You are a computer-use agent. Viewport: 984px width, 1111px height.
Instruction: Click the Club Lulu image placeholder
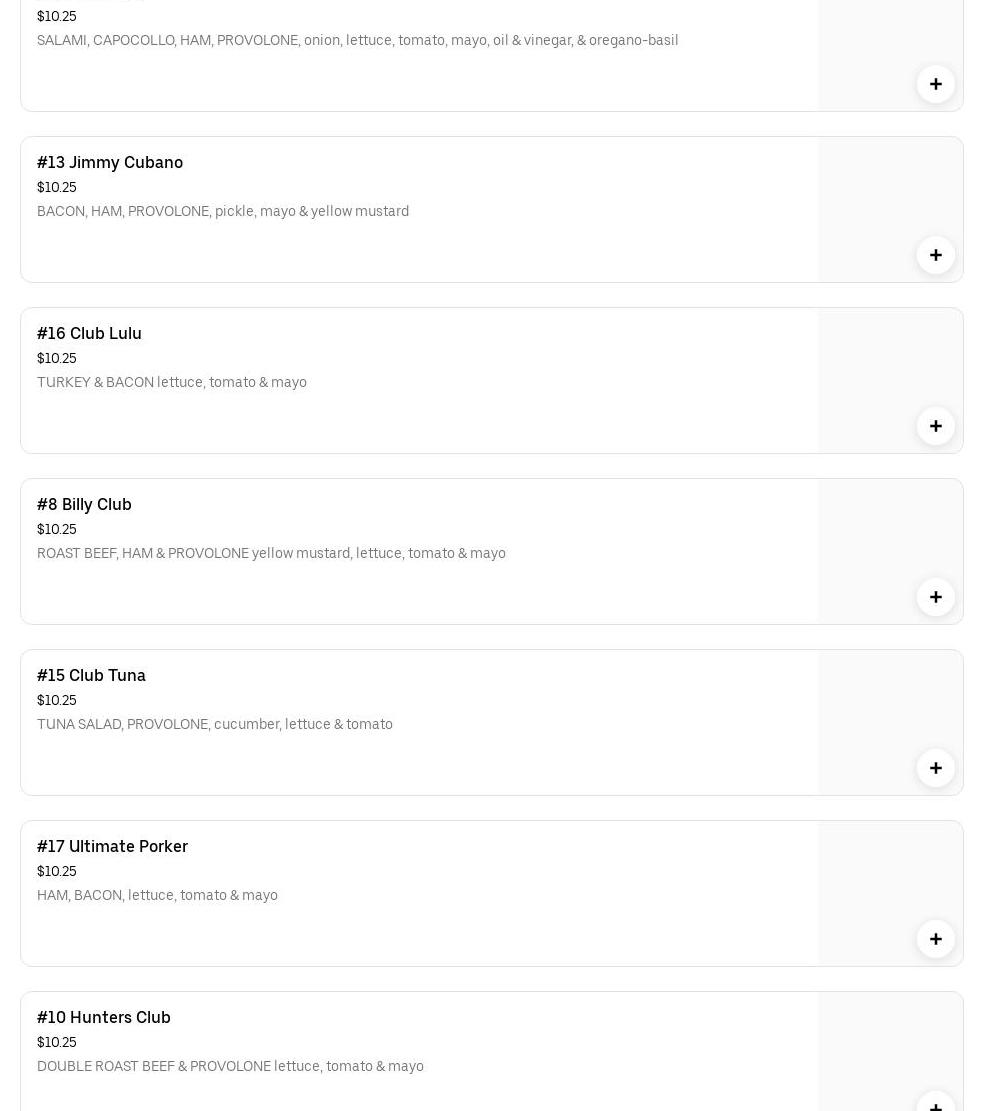coord(890,361)
